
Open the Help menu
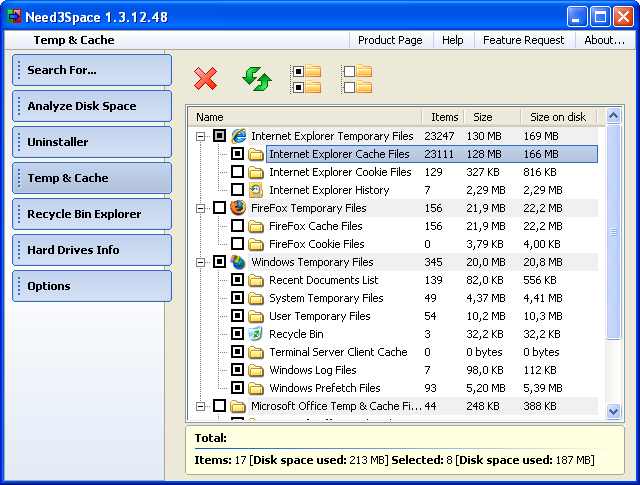(x=453, y=40)
